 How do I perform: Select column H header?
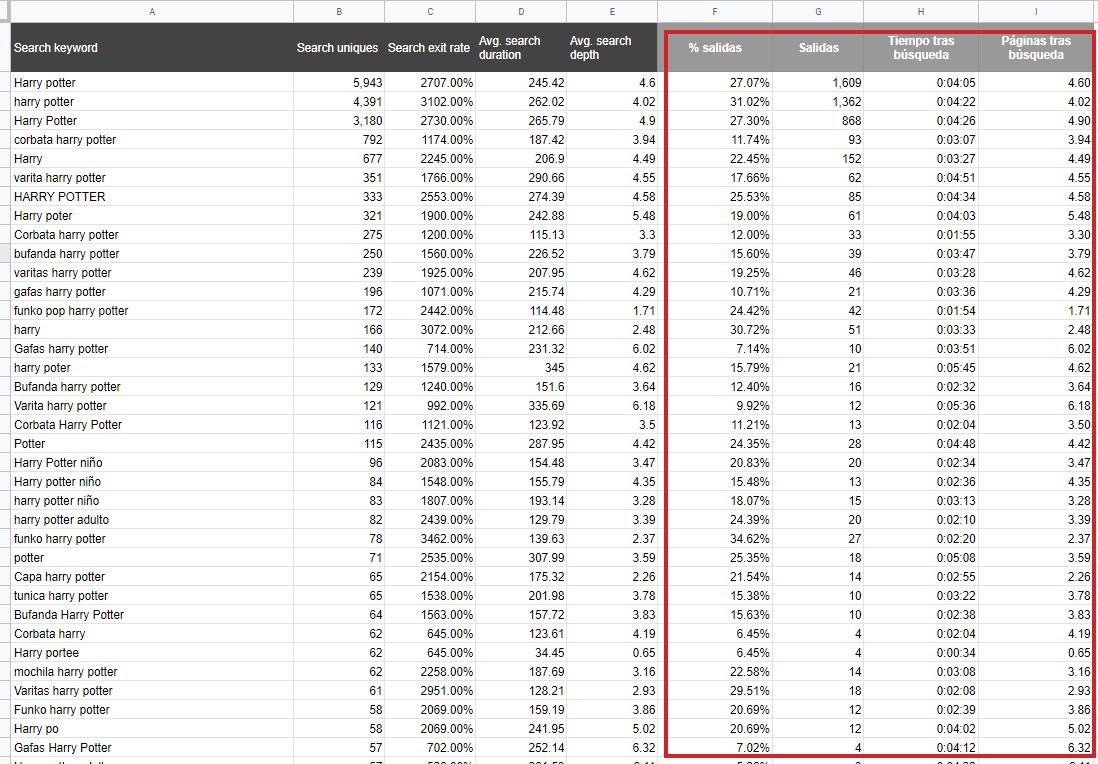pos(921,11)
